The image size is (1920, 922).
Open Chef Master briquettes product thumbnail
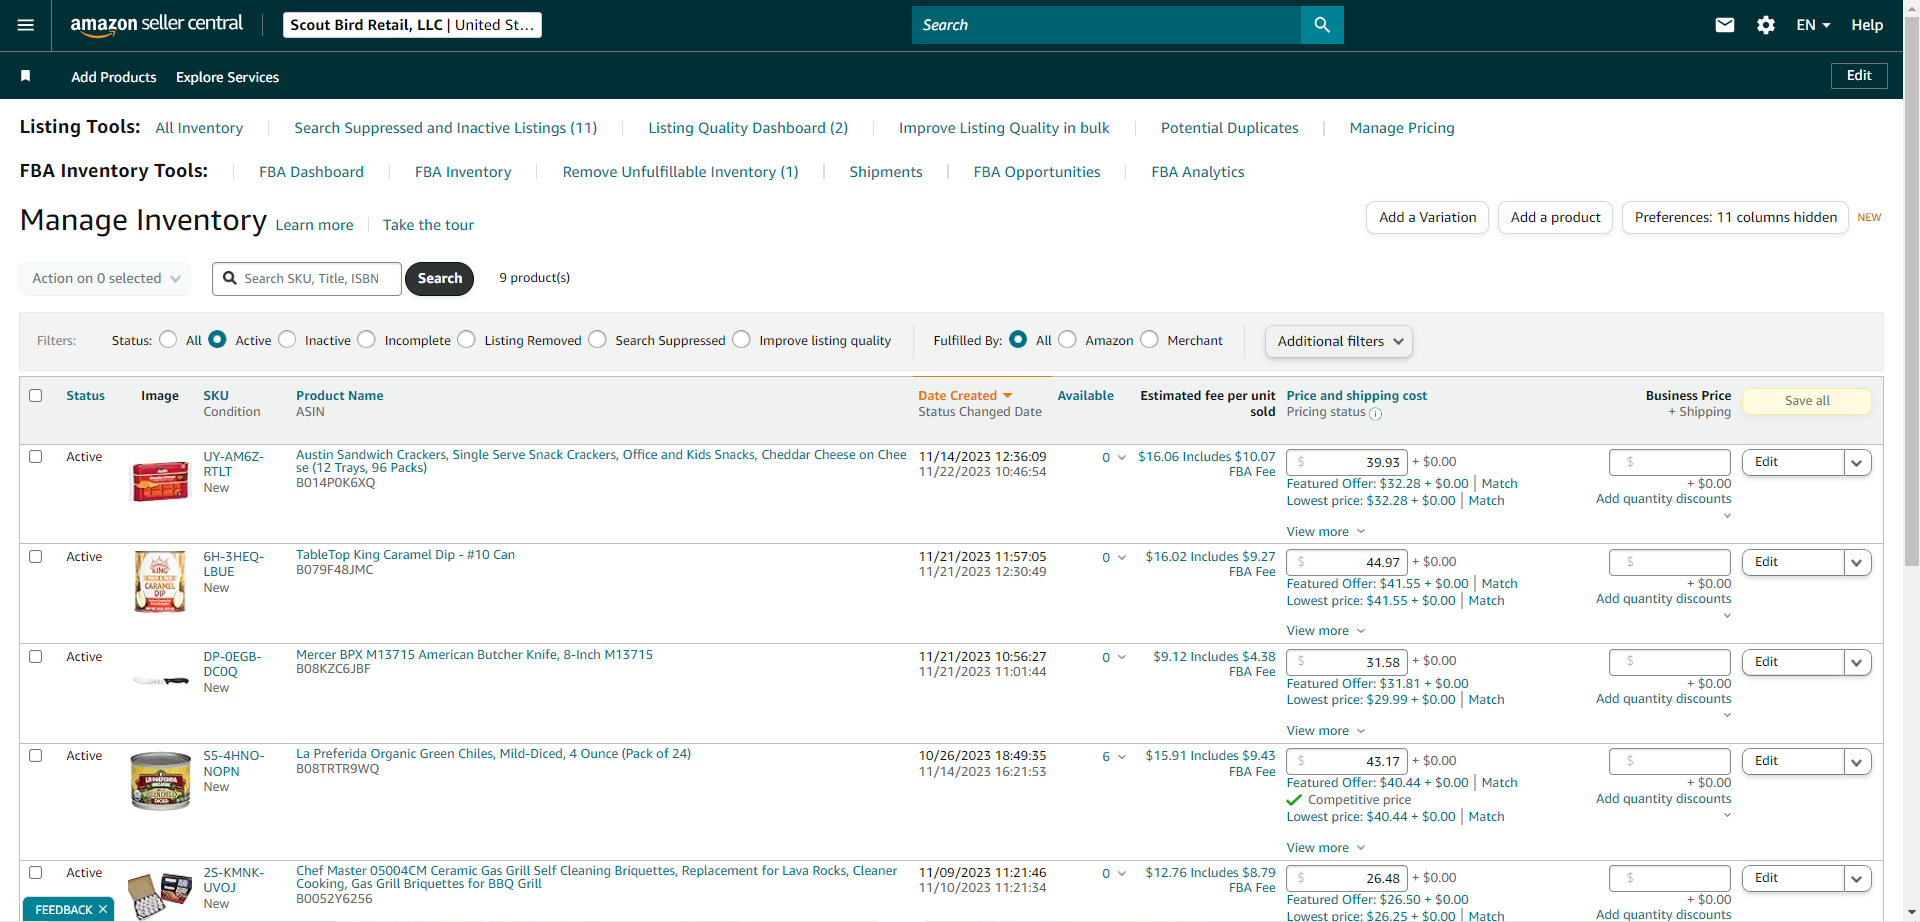tap(160, 895)
